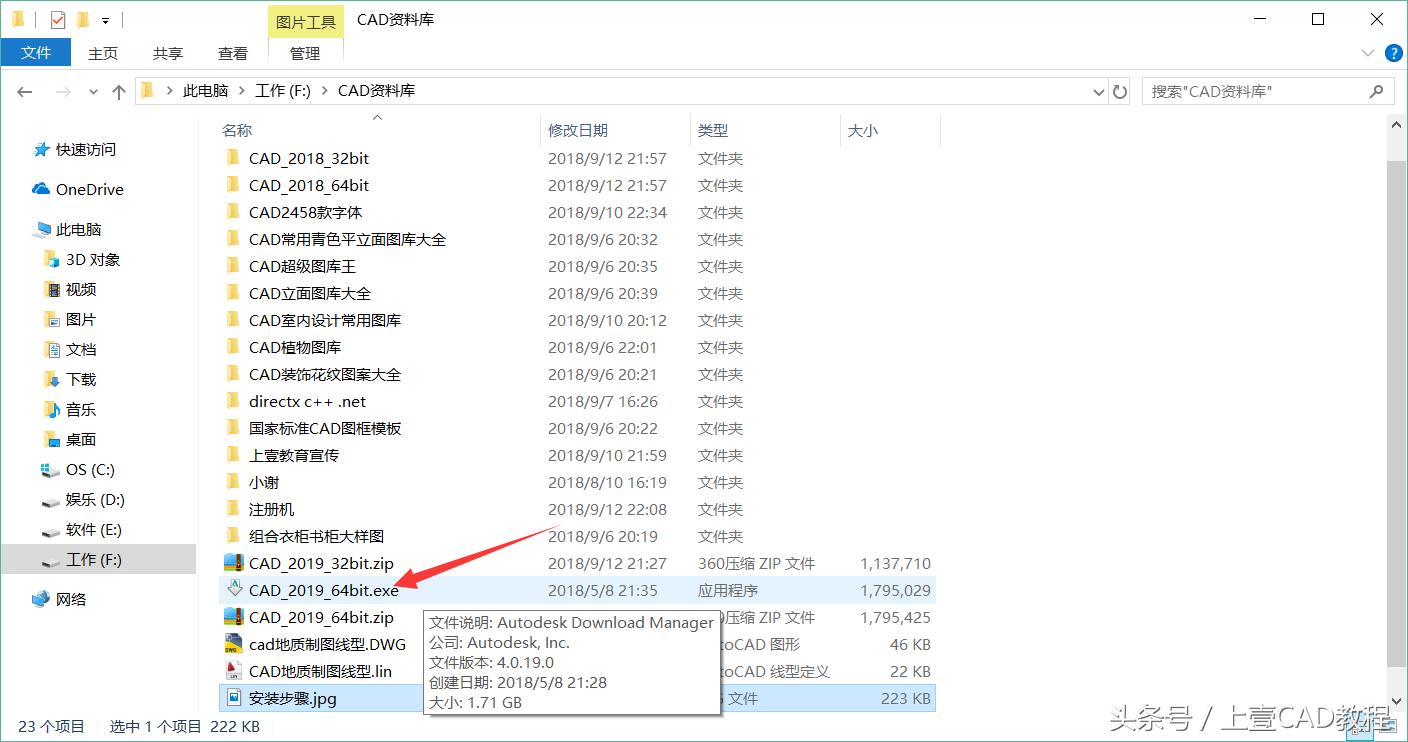Switch to the 查看 ribbon tab

click(x=232, y=53)
